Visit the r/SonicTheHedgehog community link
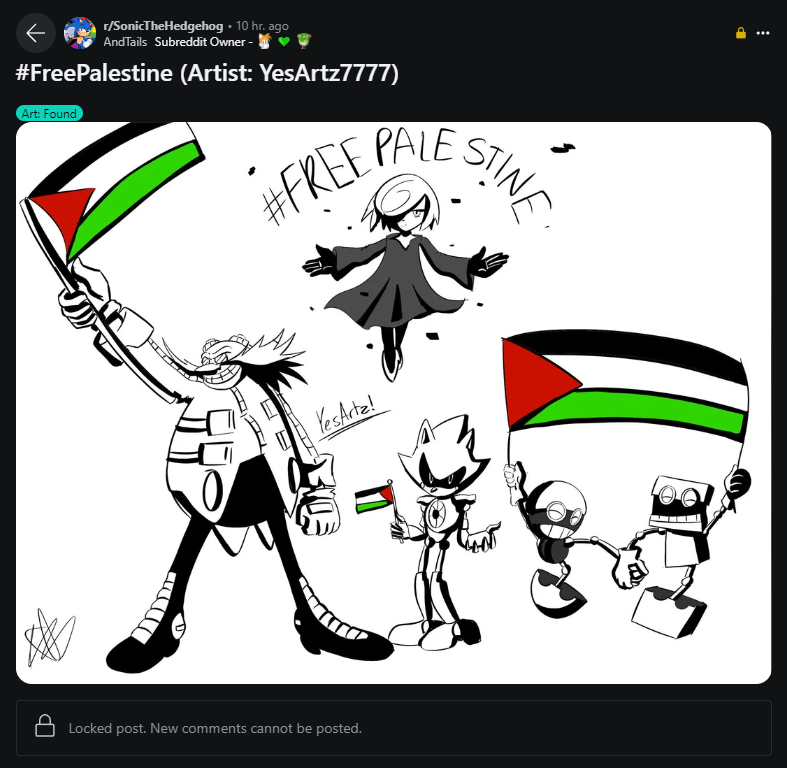The height and width of the screenshot is (768, 787). [163, 26]
